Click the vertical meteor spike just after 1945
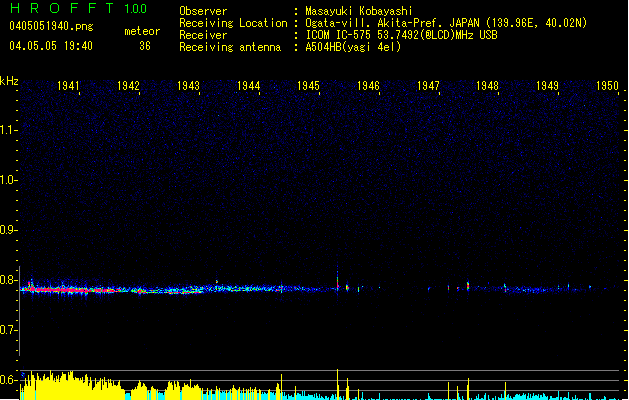Screen dimensions: 629x400 pos(337,281)
